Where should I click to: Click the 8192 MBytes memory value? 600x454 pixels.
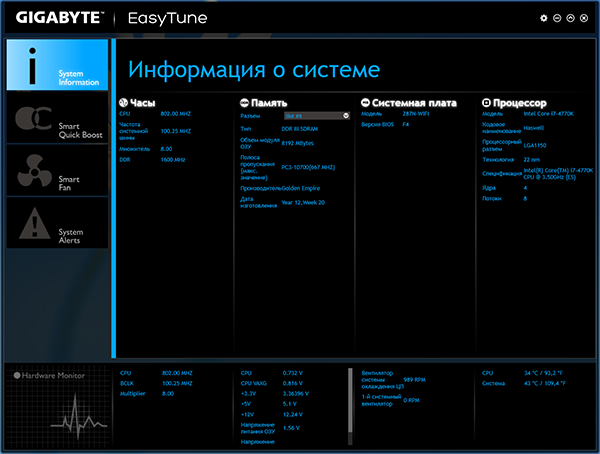pyautogui.click(x=298, y=143)
